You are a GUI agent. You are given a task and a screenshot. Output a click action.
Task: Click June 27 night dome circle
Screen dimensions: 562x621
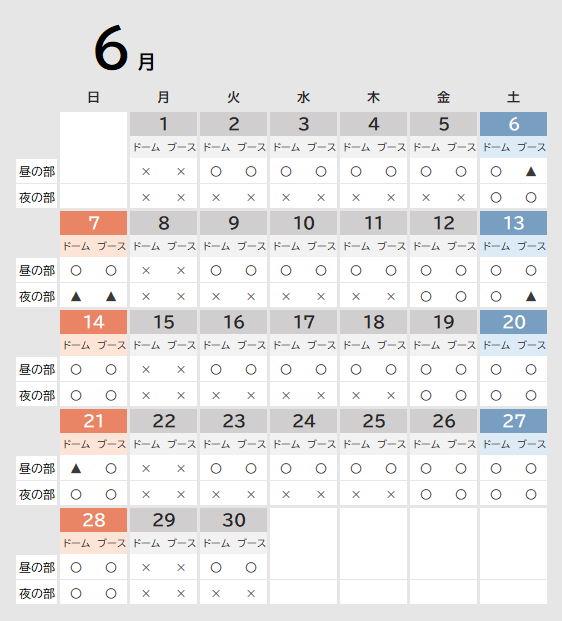pos(496,494)
